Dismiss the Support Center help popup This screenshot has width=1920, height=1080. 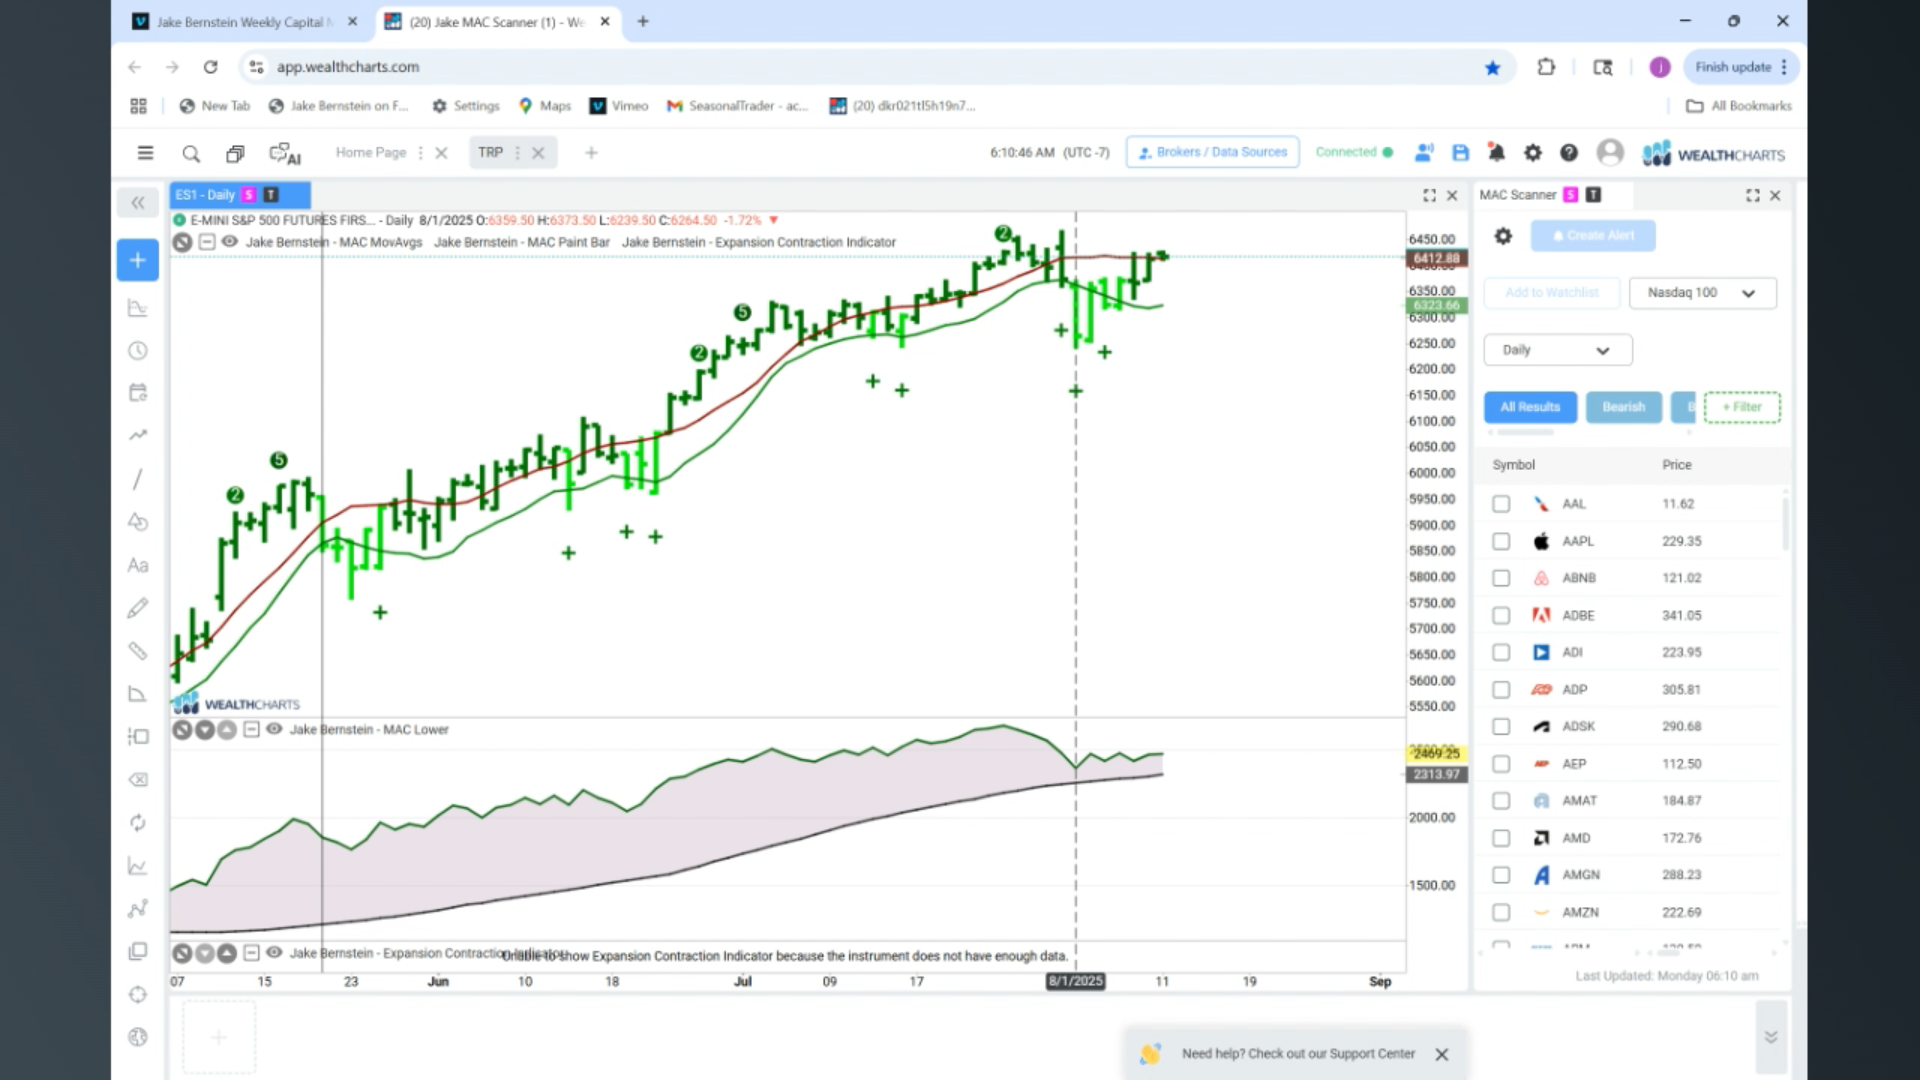[1442, 1054]
